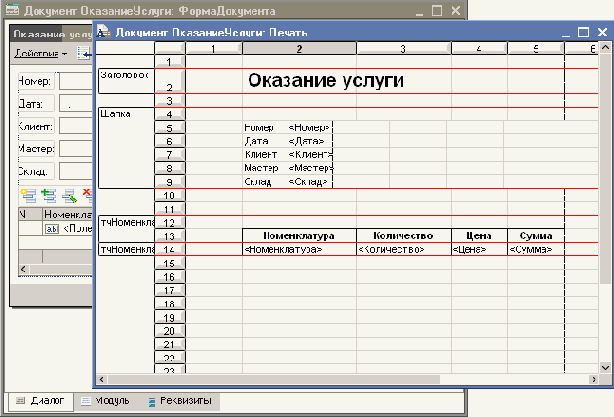
Task: Switch to the Реквизиты tab
Action: 178,401
